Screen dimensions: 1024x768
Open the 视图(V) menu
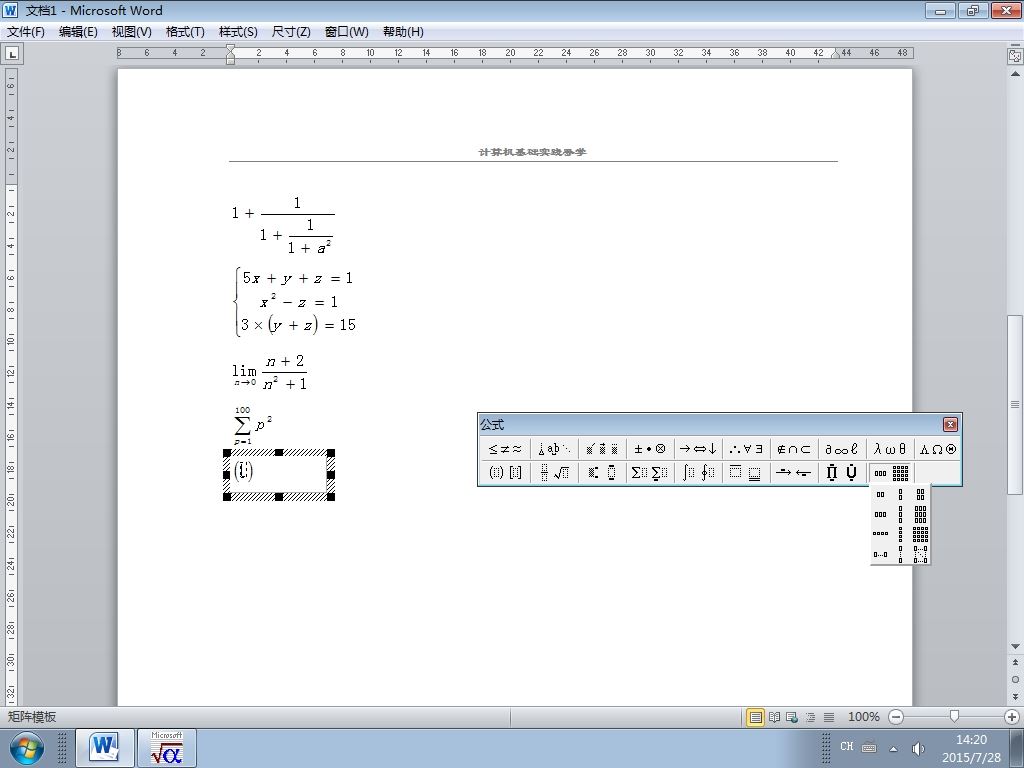pos(131,31)
